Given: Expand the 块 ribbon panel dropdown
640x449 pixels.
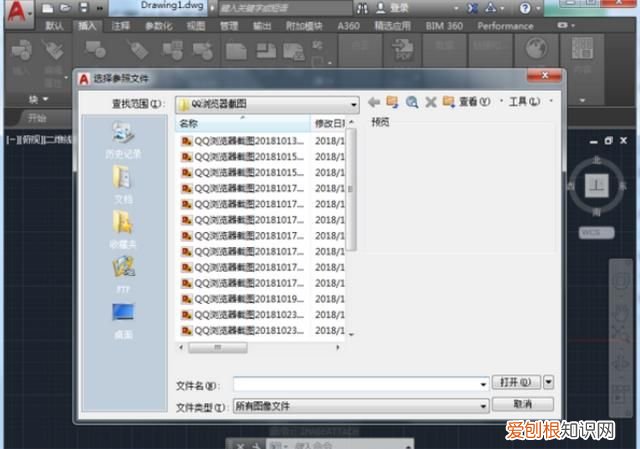Looking at the screenshot, I should (x=38, y=99).
